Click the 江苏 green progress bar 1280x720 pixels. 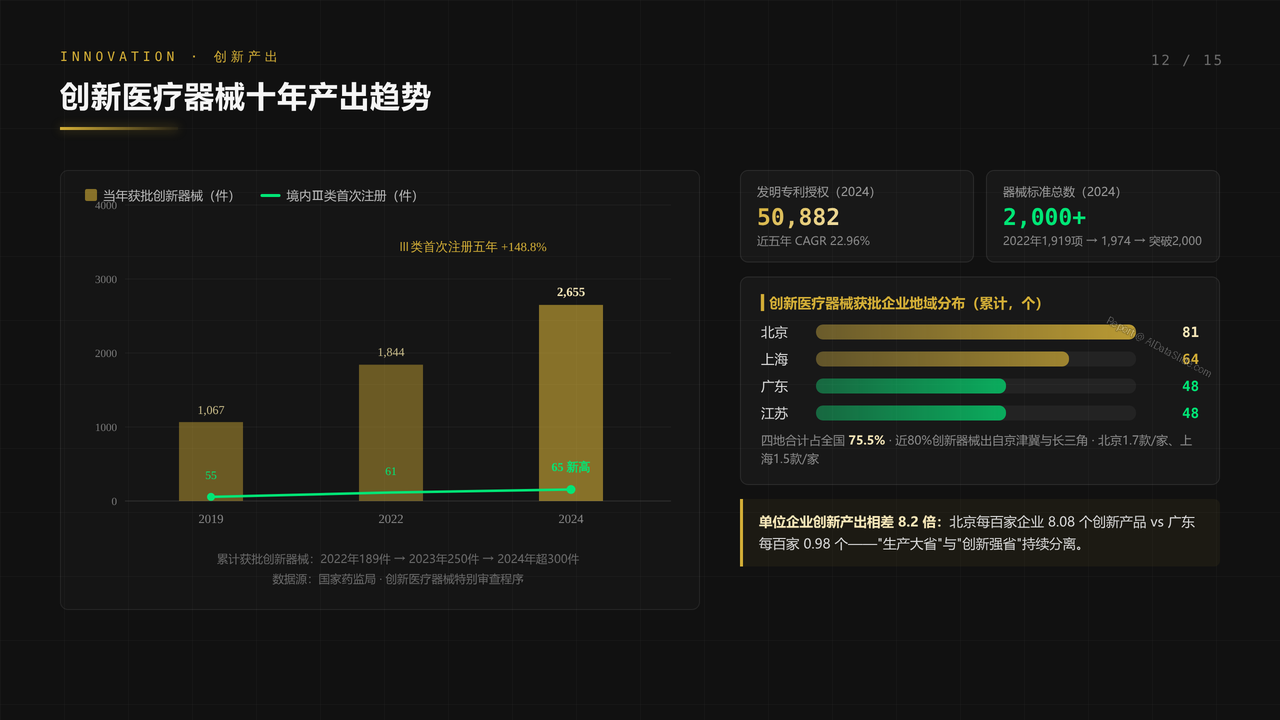[911, 413]
